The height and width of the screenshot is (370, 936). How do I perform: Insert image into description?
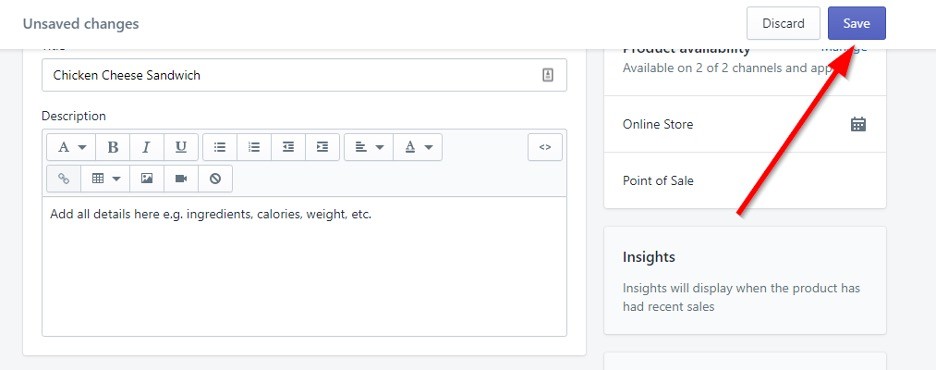coord(147,178)
